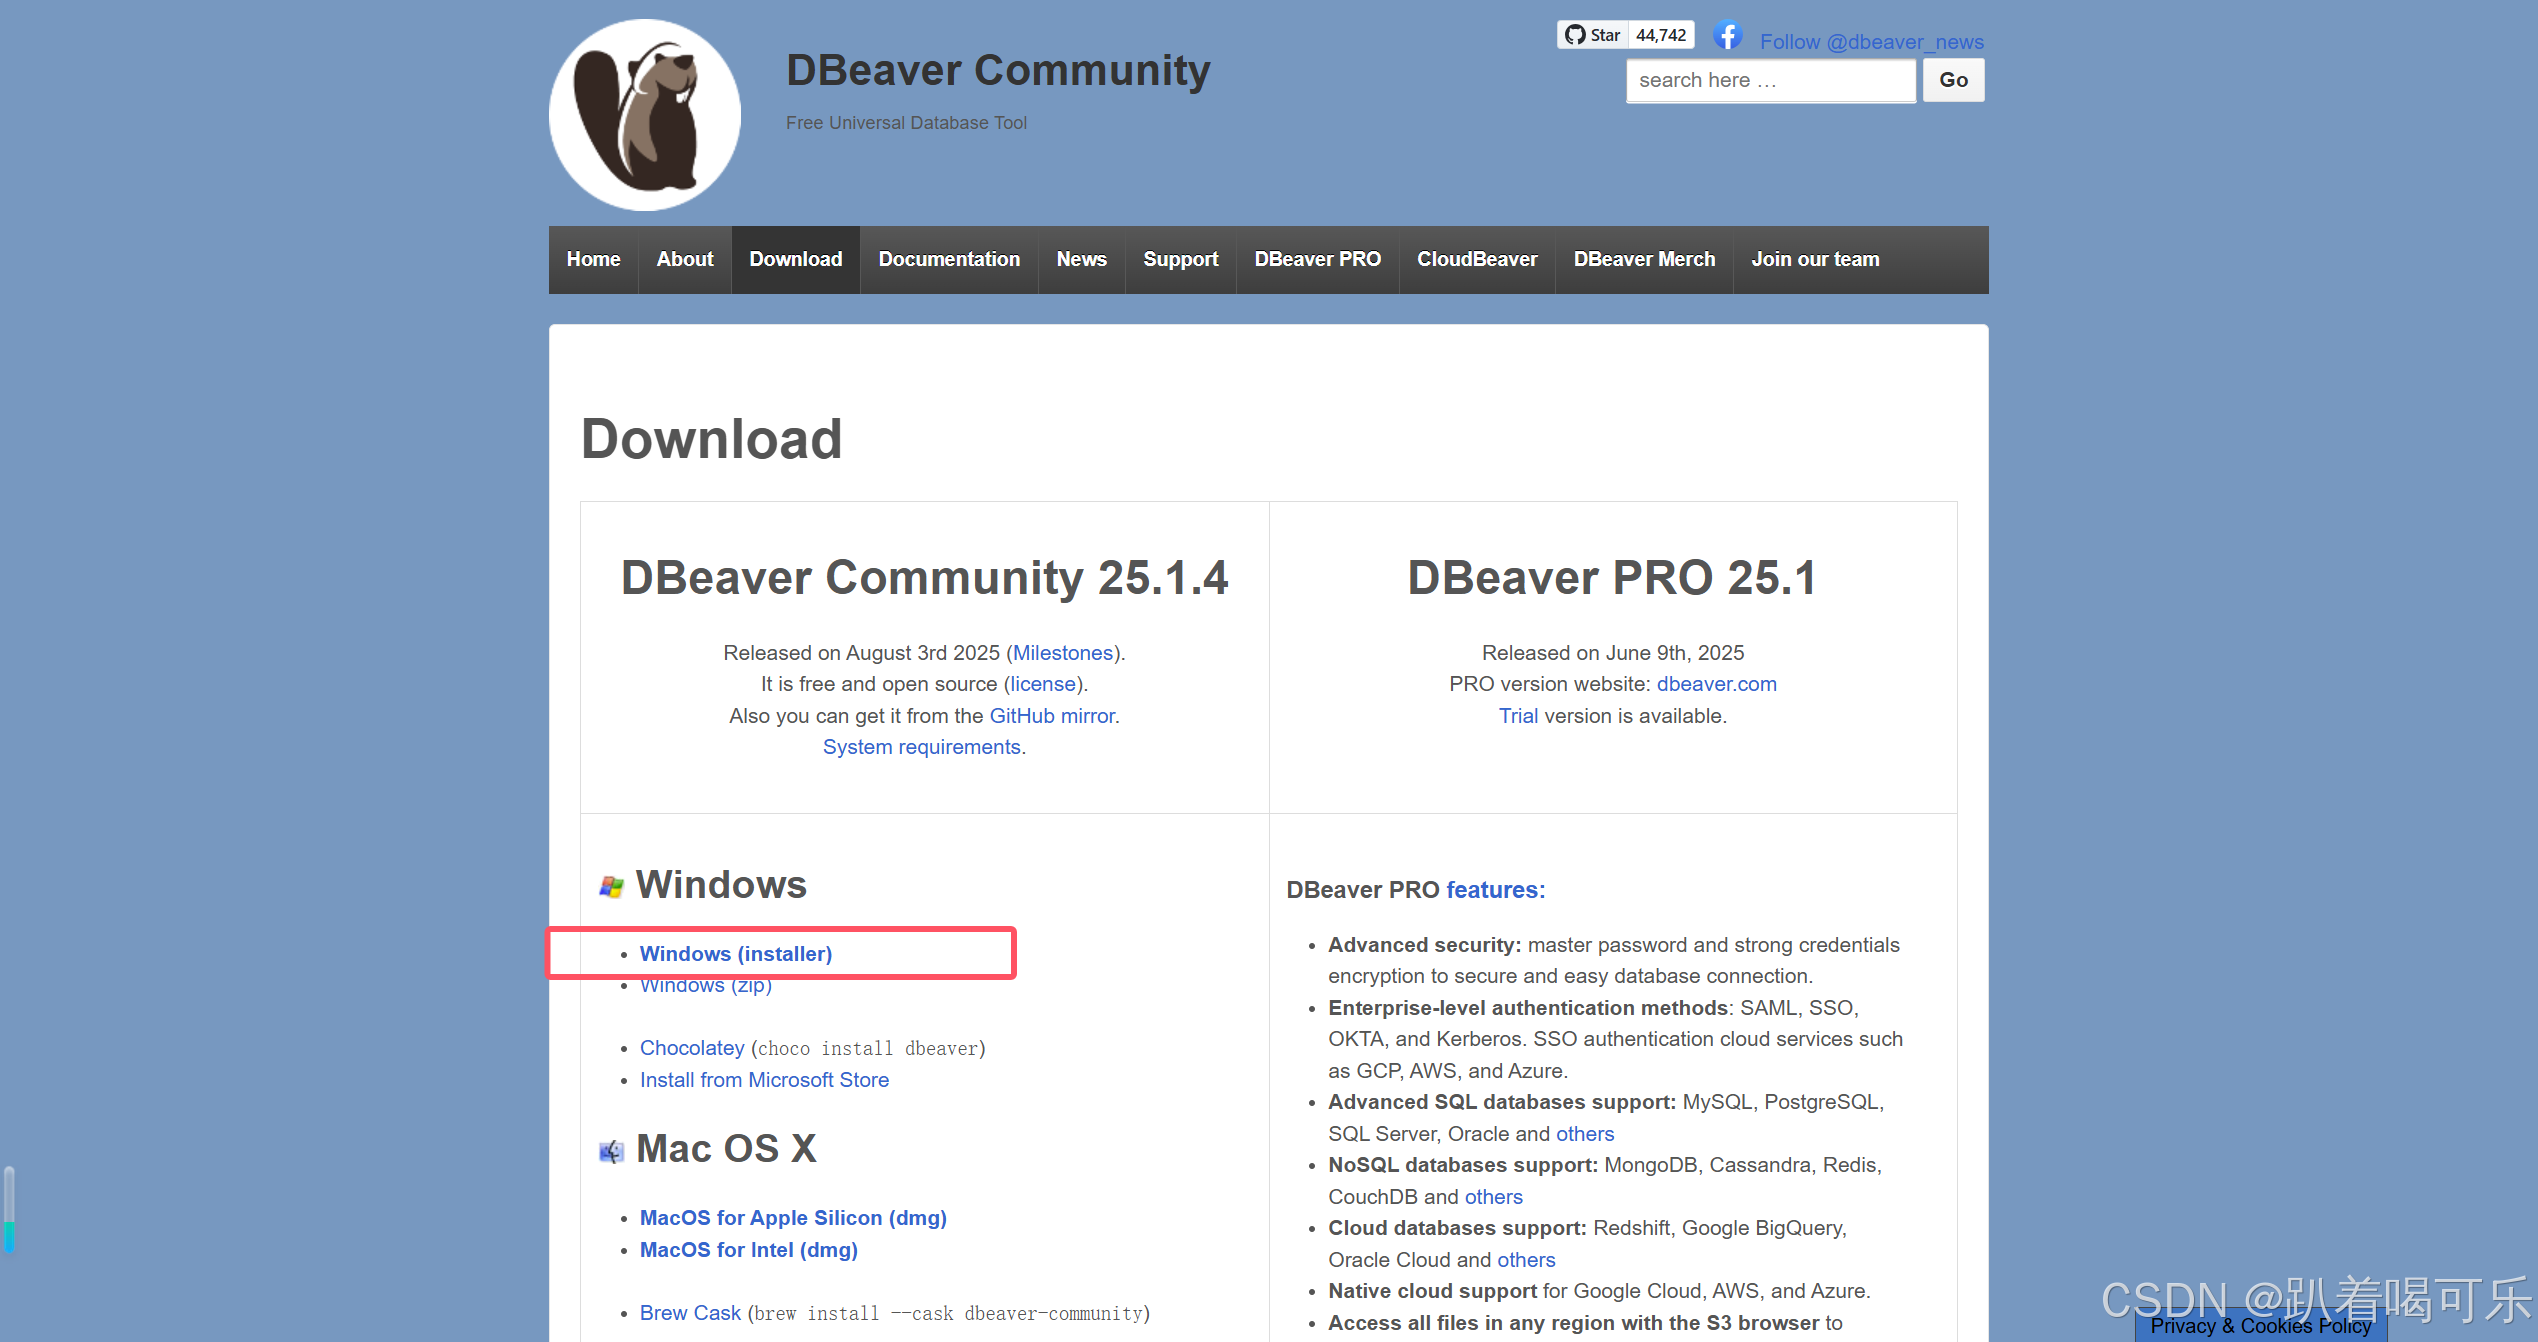The height and width of the screenshot is (1342, 2538).
Task: Open the CloudBeaver menu item
Action: click(x=1476, y=259)
